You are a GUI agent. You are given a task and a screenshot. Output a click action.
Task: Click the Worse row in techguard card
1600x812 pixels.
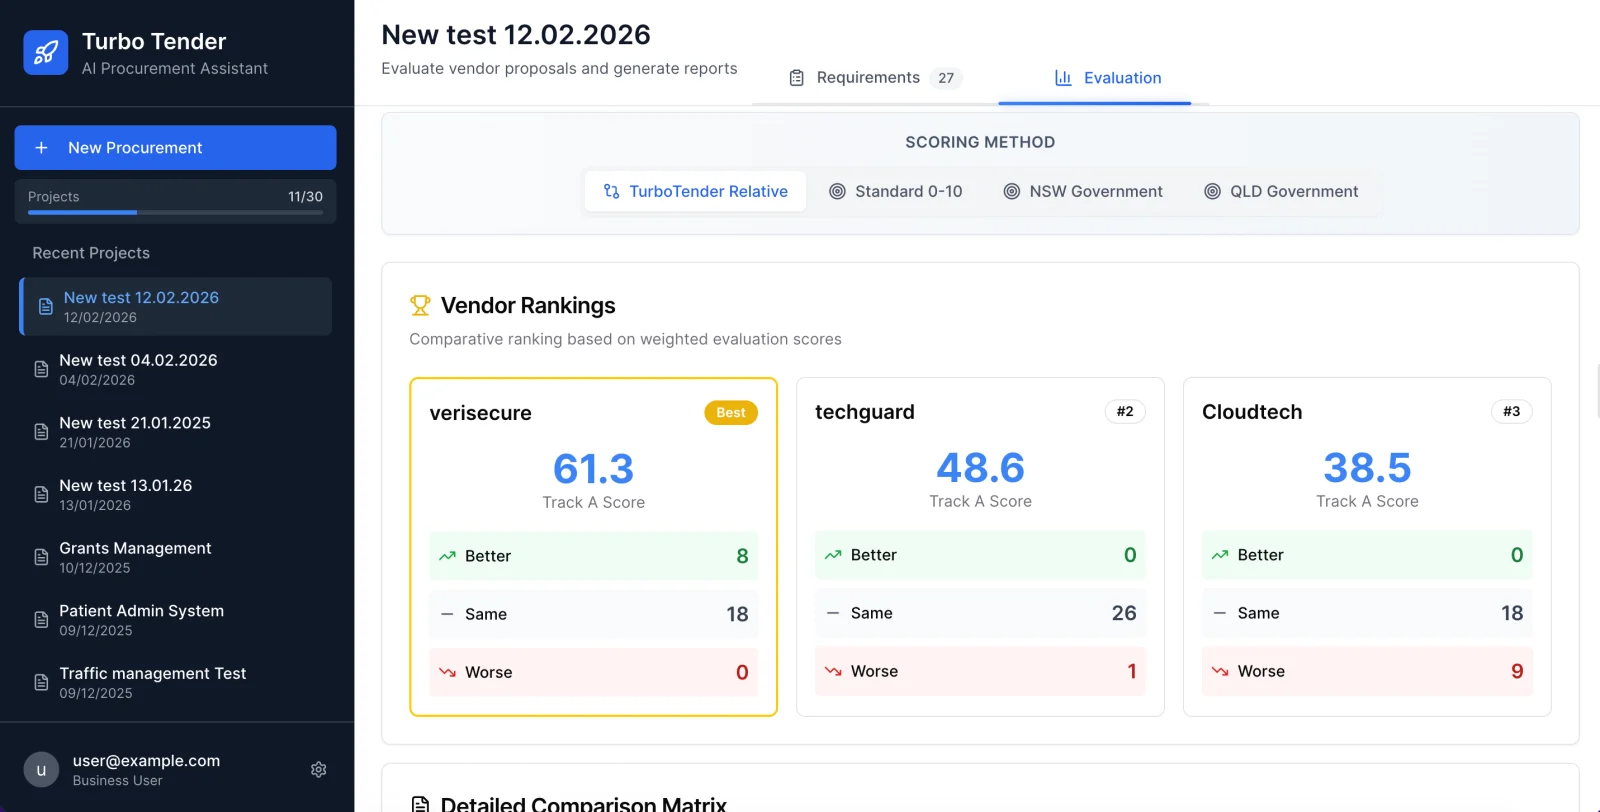980,671
